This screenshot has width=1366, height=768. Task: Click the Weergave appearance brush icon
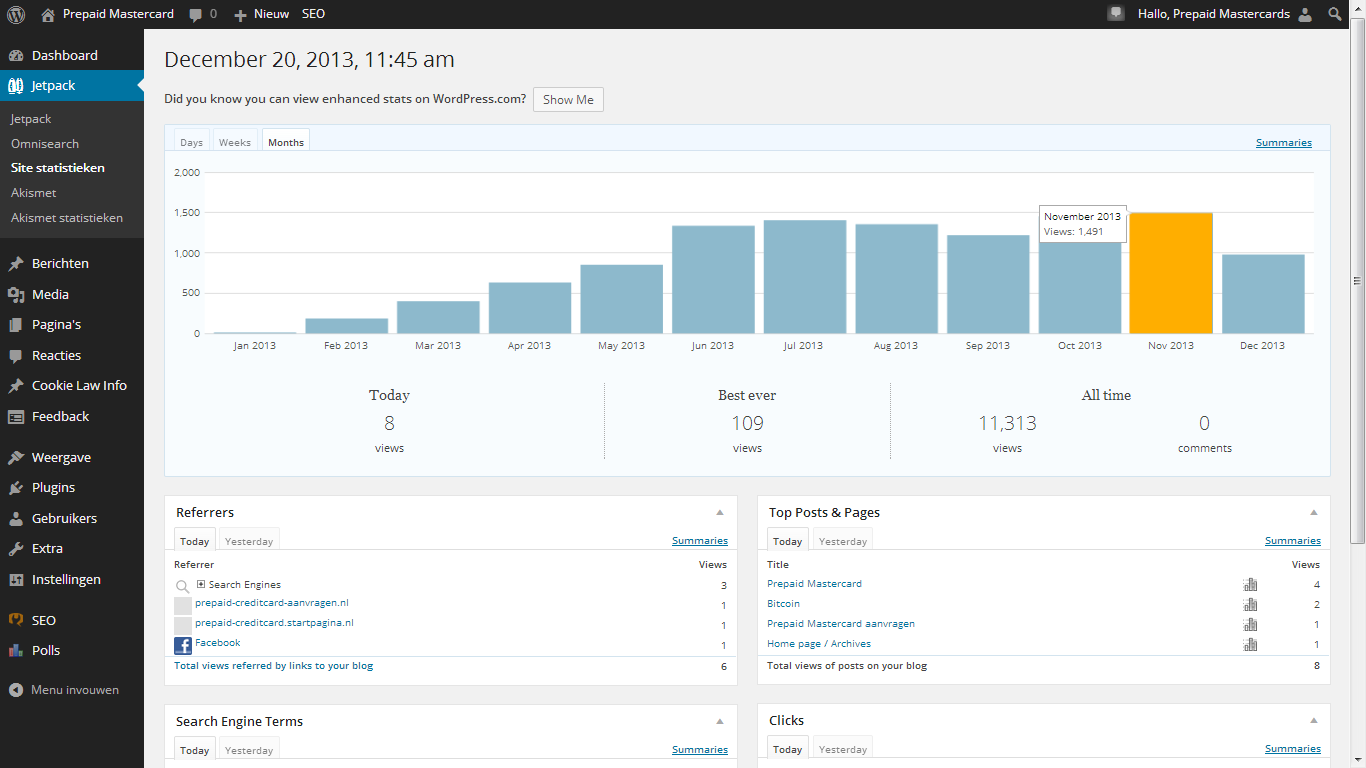pos(16,457)
